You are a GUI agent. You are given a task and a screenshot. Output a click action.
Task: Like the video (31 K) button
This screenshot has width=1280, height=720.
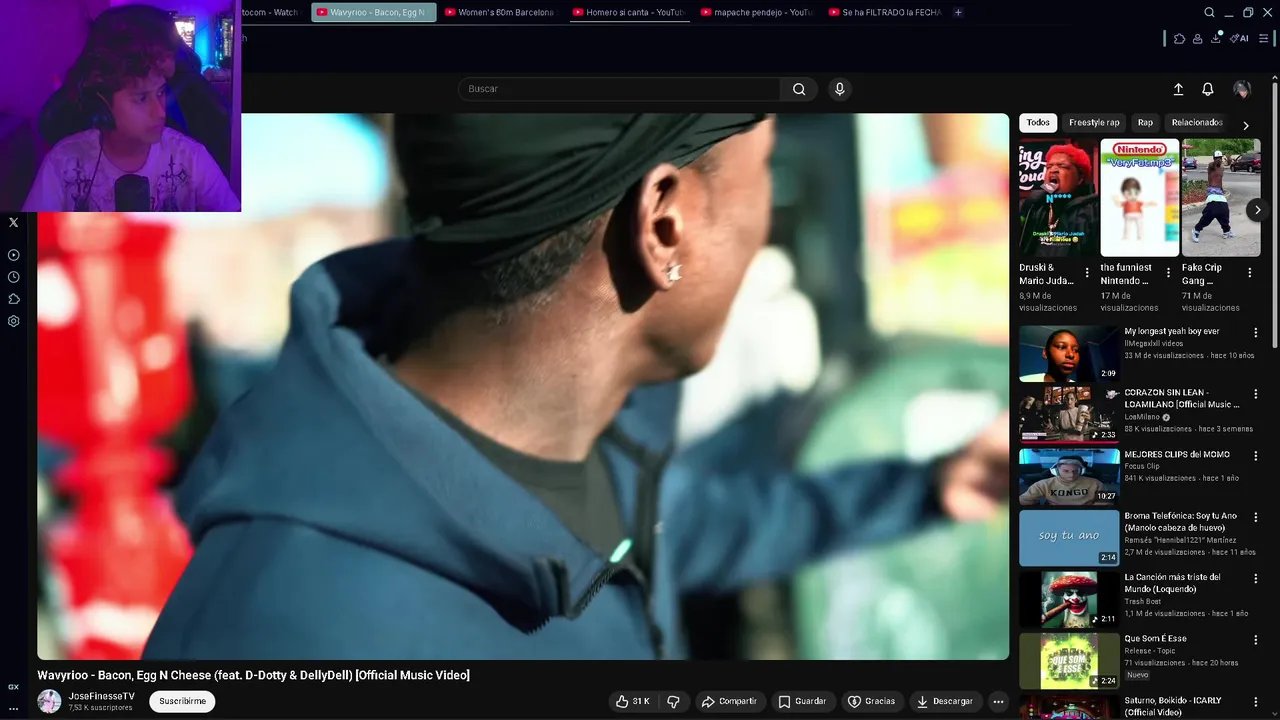(632, 701)
